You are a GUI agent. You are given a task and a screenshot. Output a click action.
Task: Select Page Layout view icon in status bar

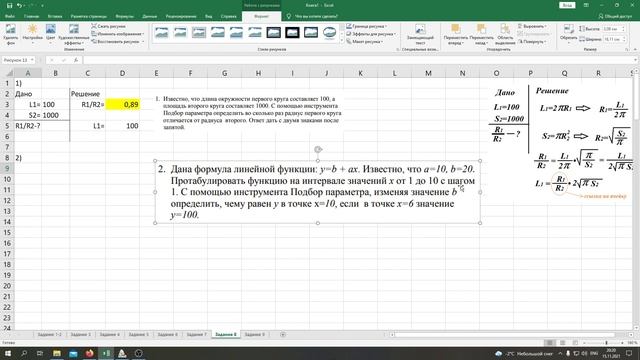click(562, 343)
